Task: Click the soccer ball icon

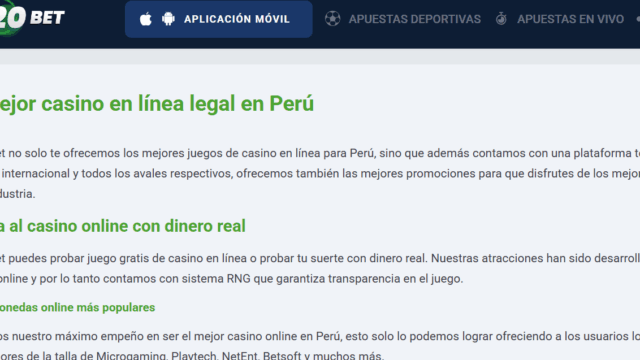Action: (x=333, y=19)
